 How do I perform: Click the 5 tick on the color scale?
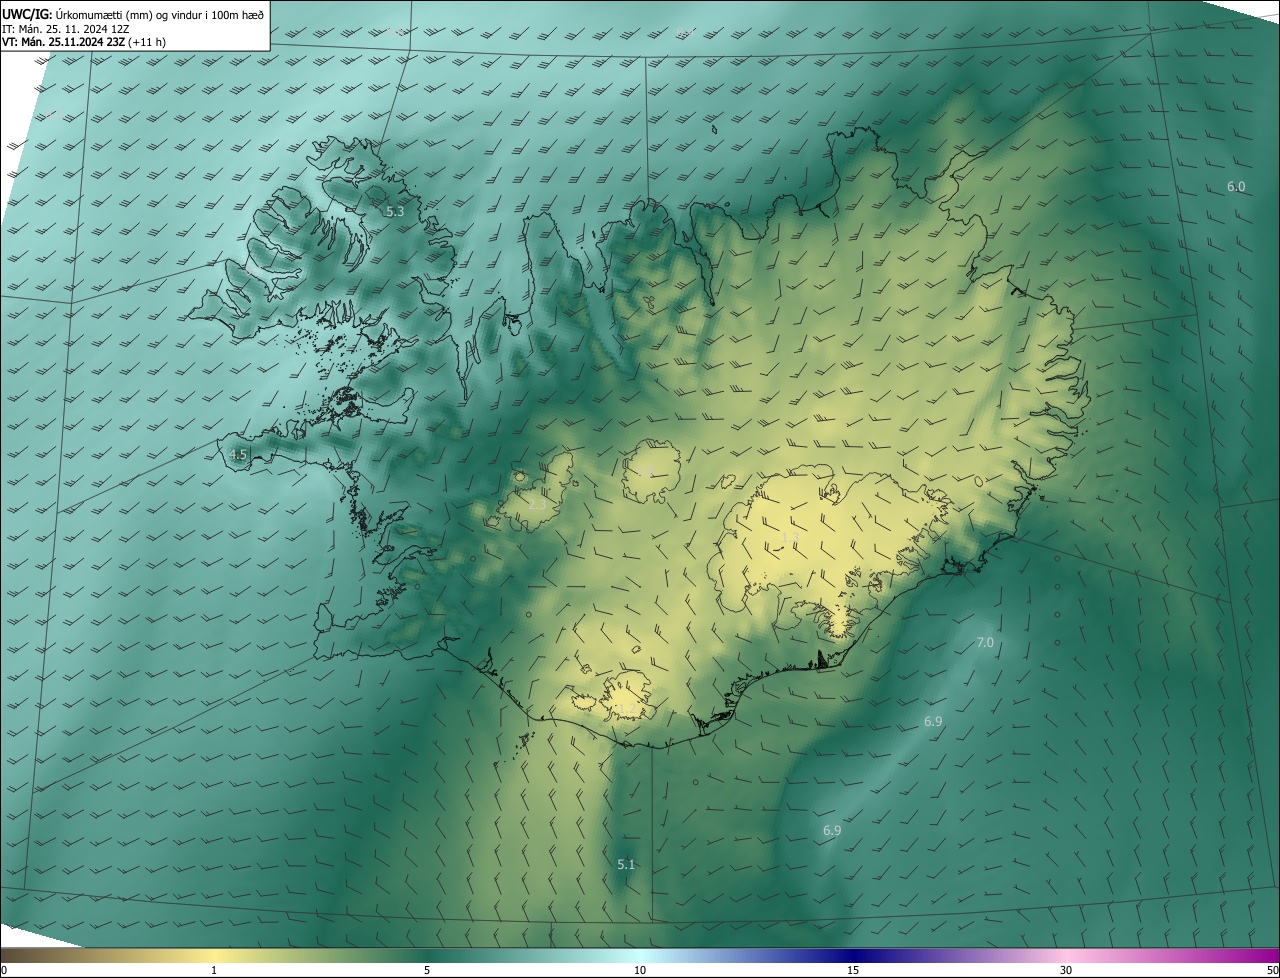[x=427, y=970]
